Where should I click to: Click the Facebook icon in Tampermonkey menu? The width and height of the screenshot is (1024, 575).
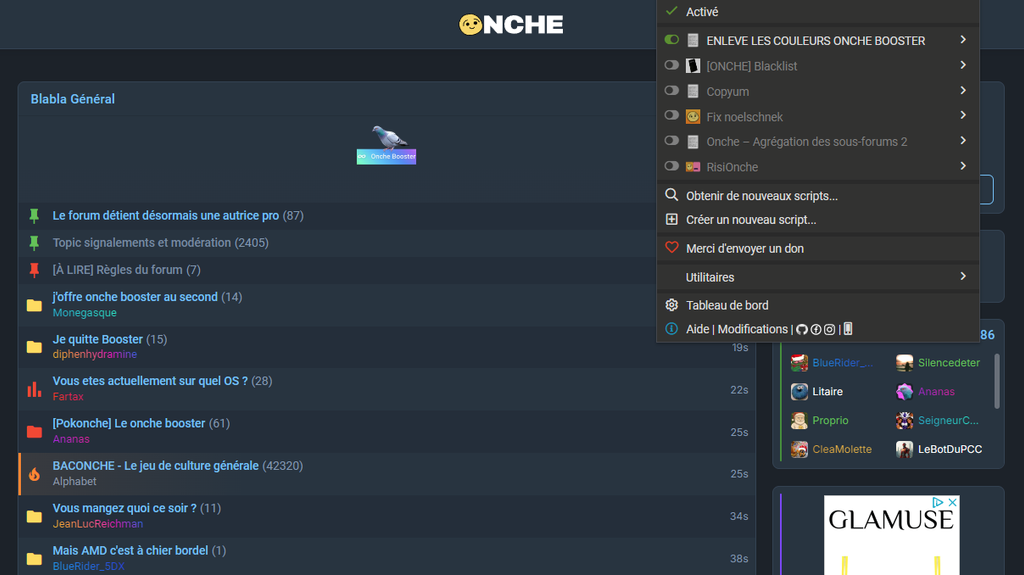pos(816,329)
